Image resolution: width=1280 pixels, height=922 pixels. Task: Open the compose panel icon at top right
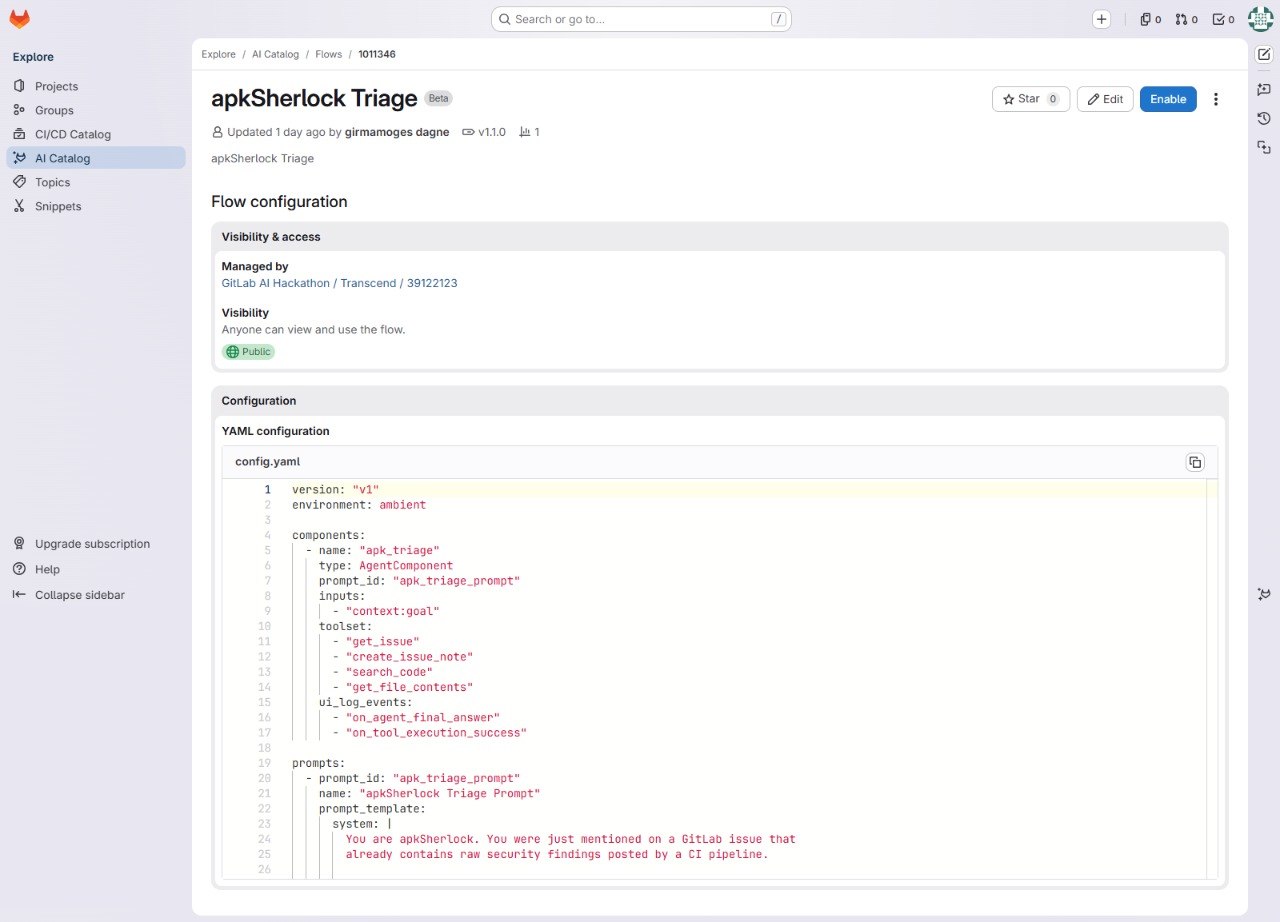tap(1264, 54)
